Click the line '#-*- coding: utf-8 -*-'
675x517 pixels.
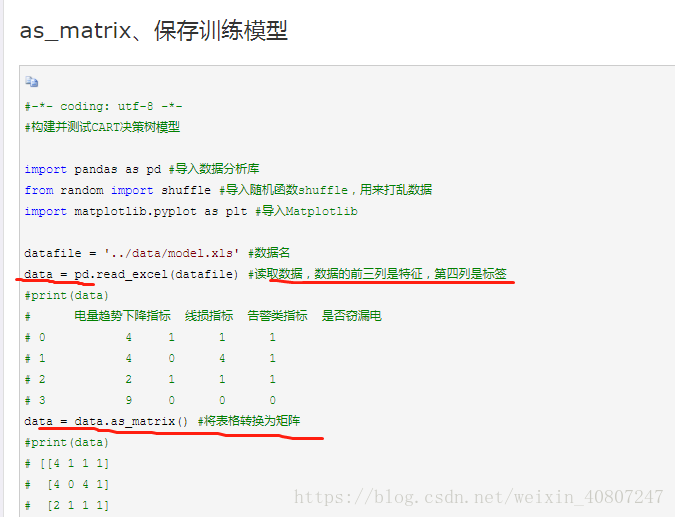(x=103, y=106)
